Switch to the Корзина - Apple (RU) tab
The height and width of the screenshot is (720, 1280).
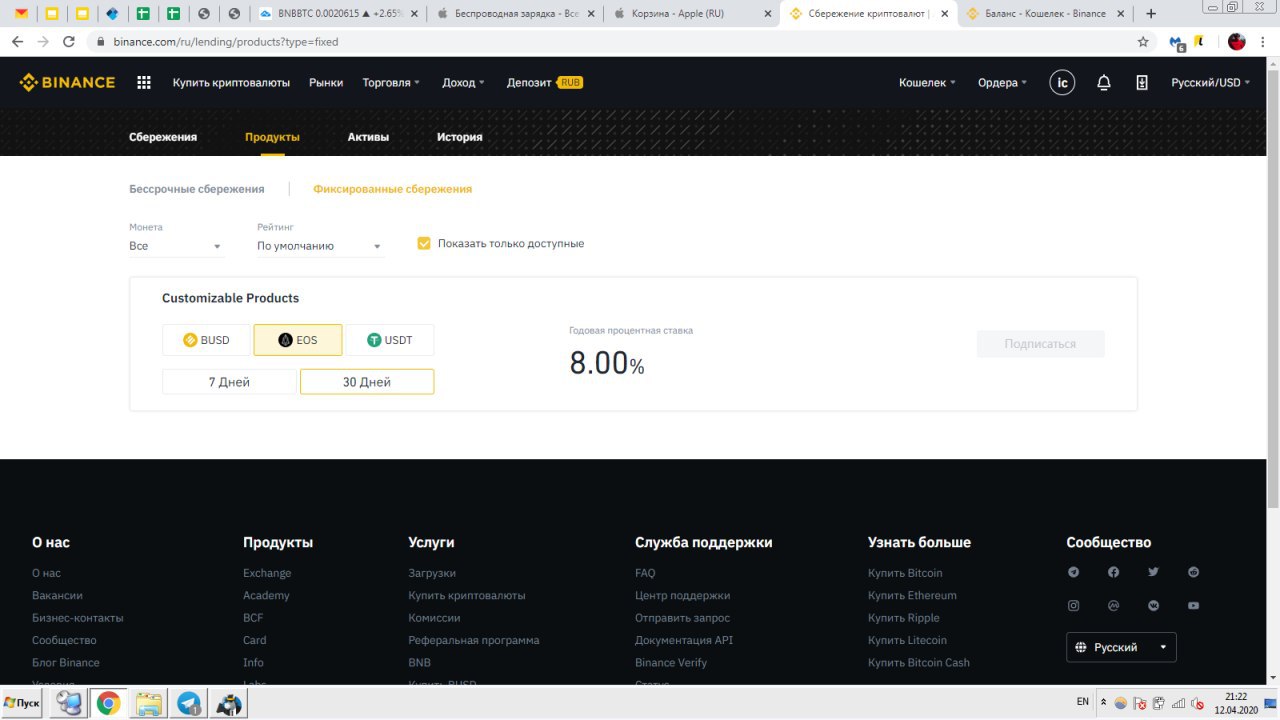pos(690,14)
